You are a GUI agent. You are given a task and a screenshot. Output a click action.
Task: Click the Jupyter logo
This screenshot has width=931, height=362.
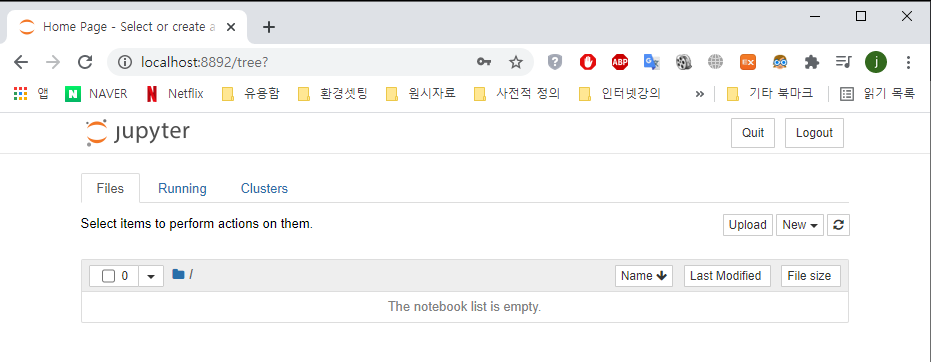point(138,132)
